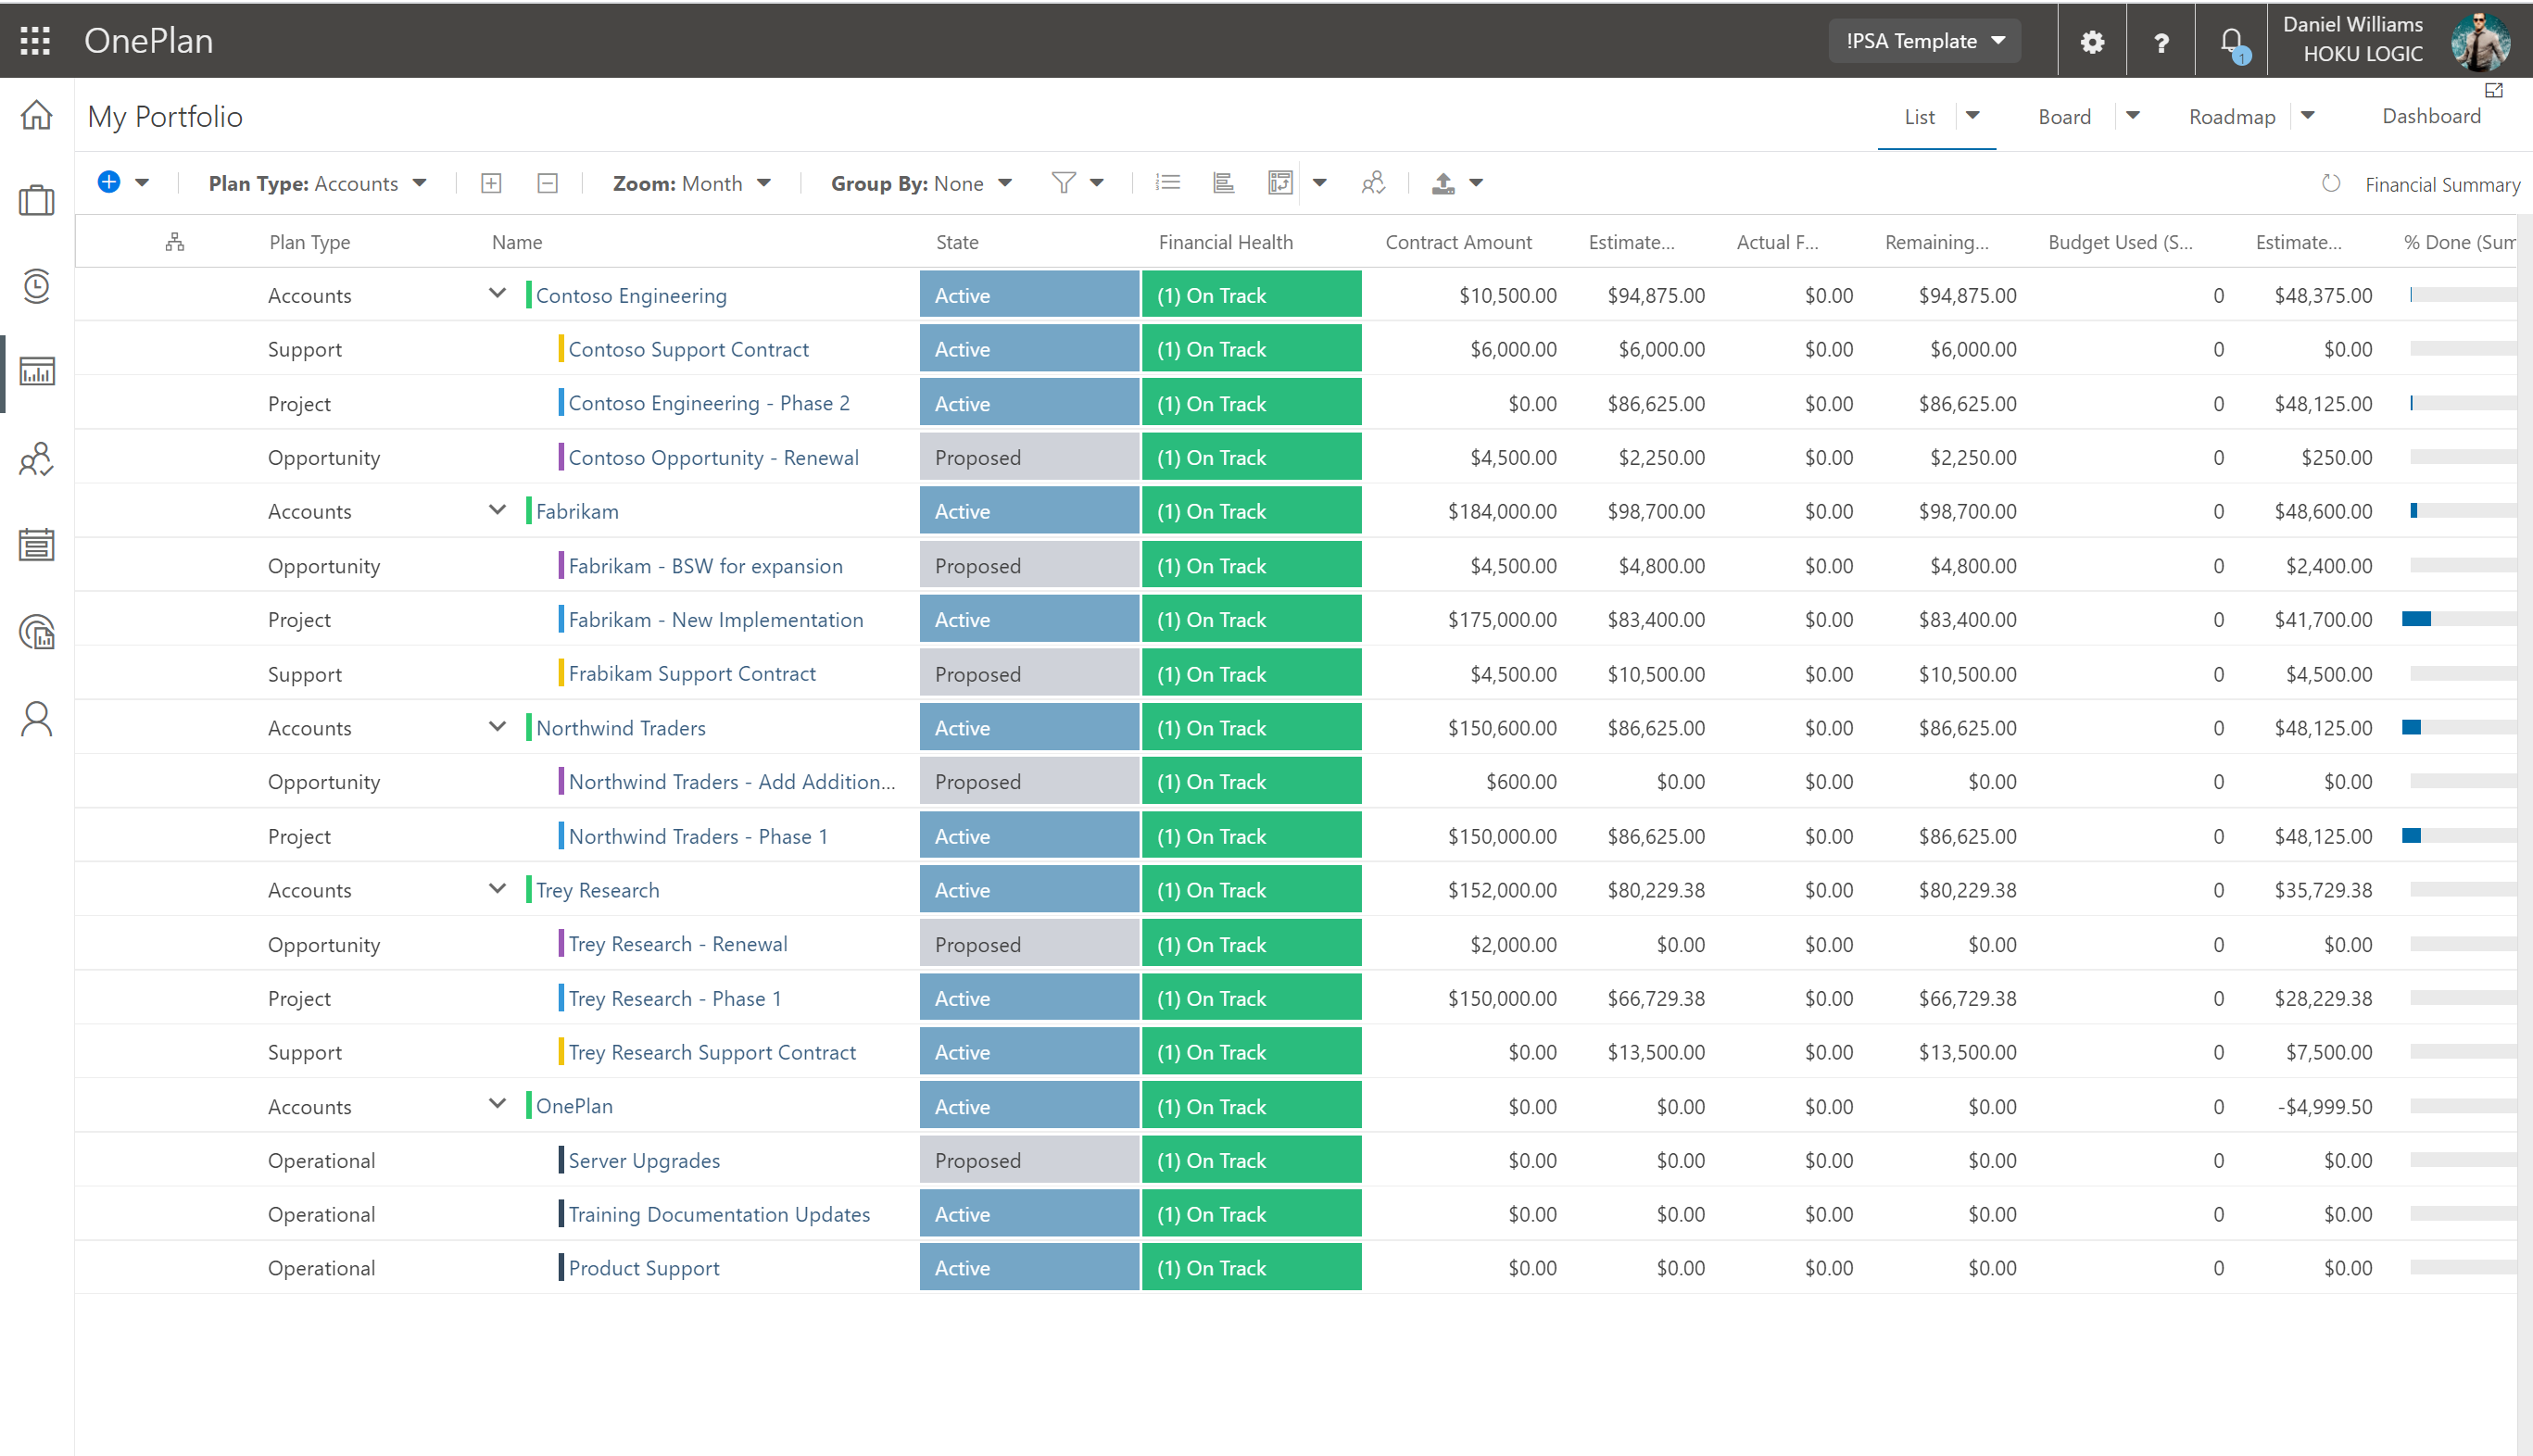Open the Contoso Support Contract plan
2533x1456 pixels.
688,350
